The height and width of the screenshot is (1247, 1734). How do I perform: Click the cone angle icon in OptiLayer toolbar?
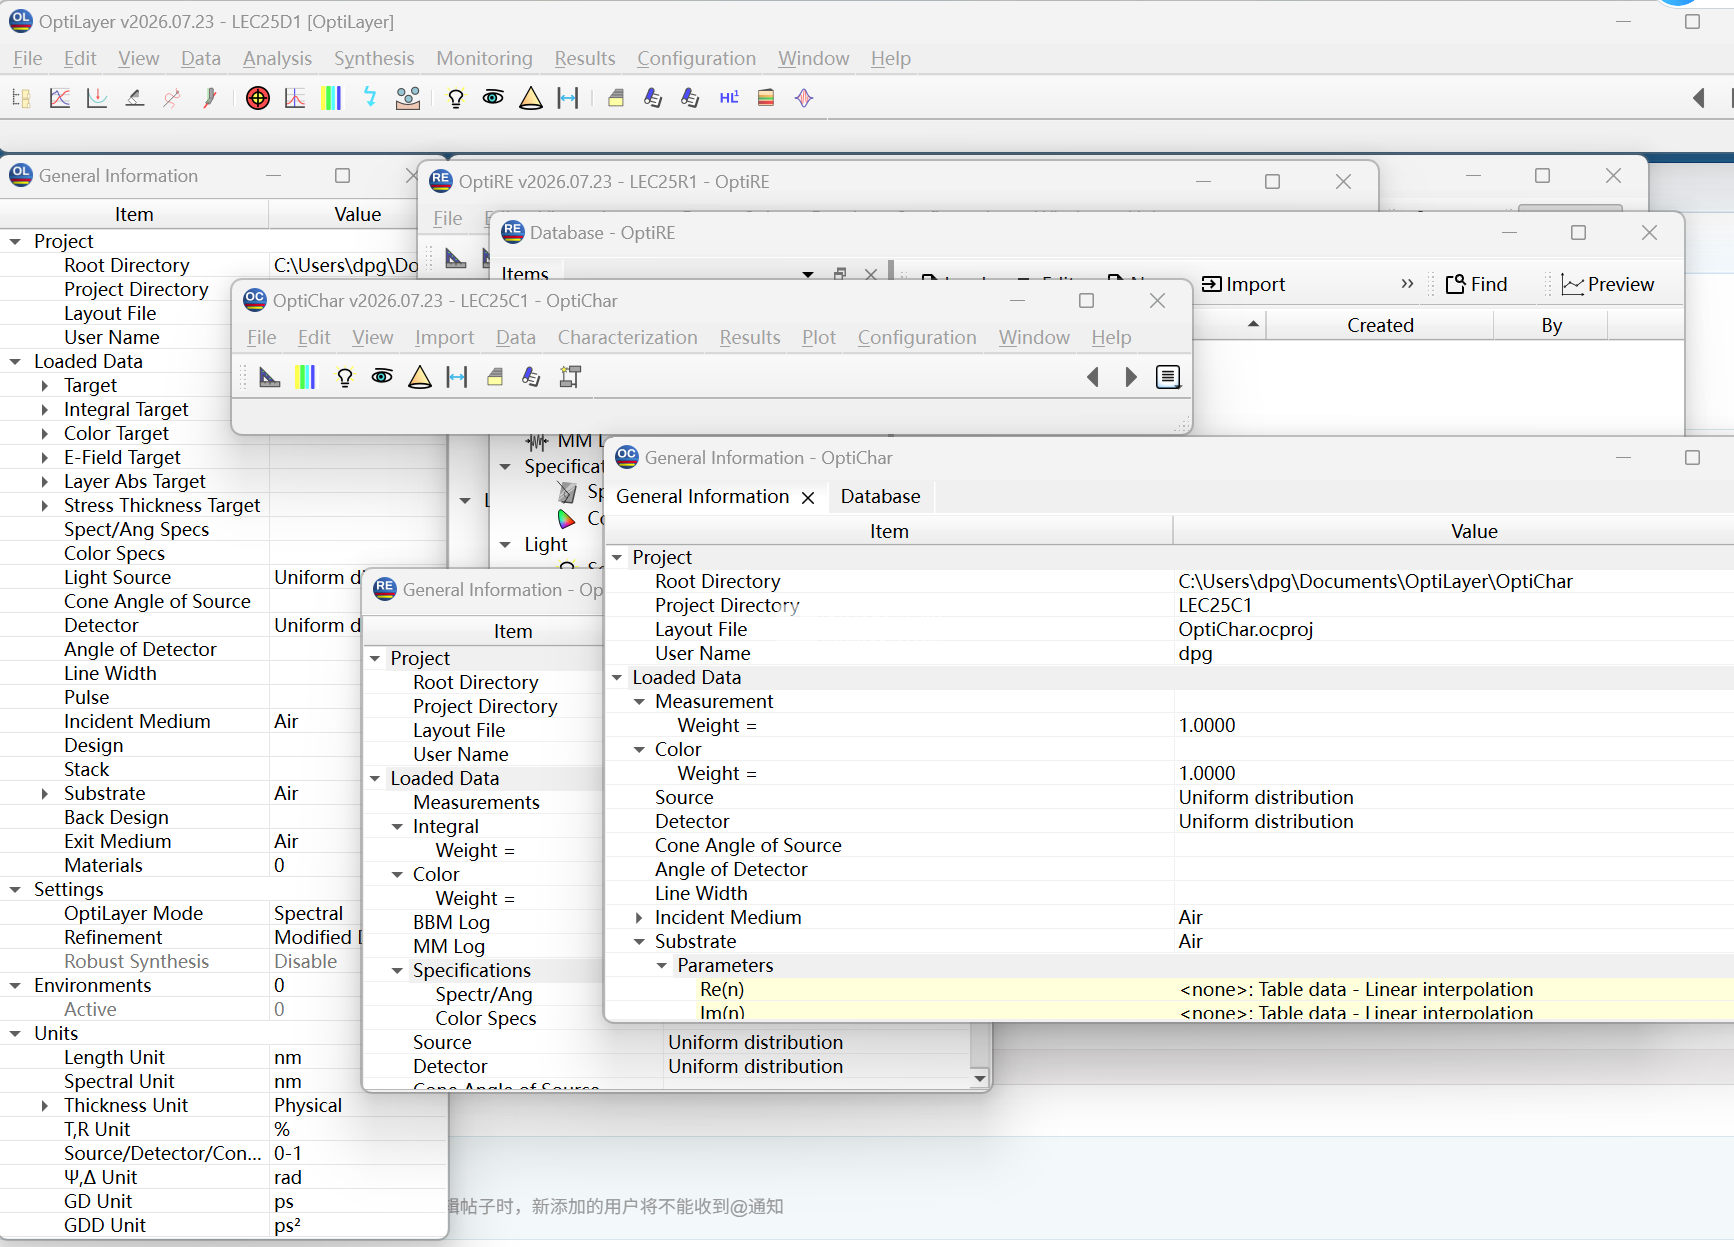(531, 98)
